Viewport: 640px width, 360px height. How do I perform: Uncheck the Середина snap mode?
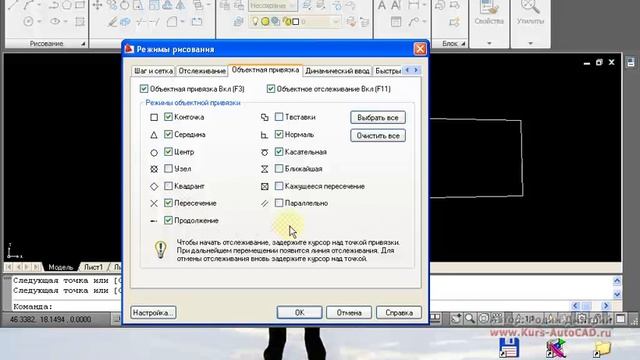coord(168,134)
